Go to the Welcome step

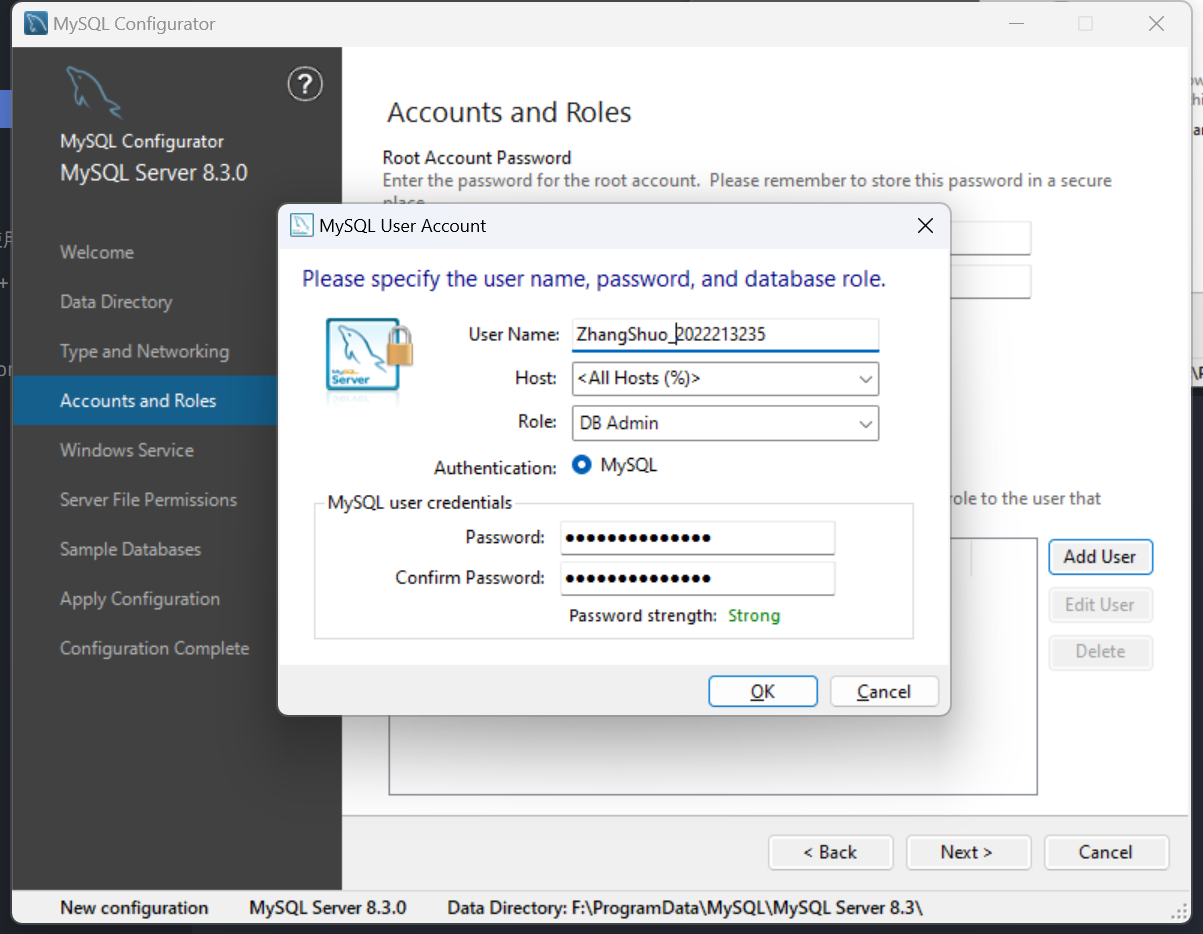point(97,252)
